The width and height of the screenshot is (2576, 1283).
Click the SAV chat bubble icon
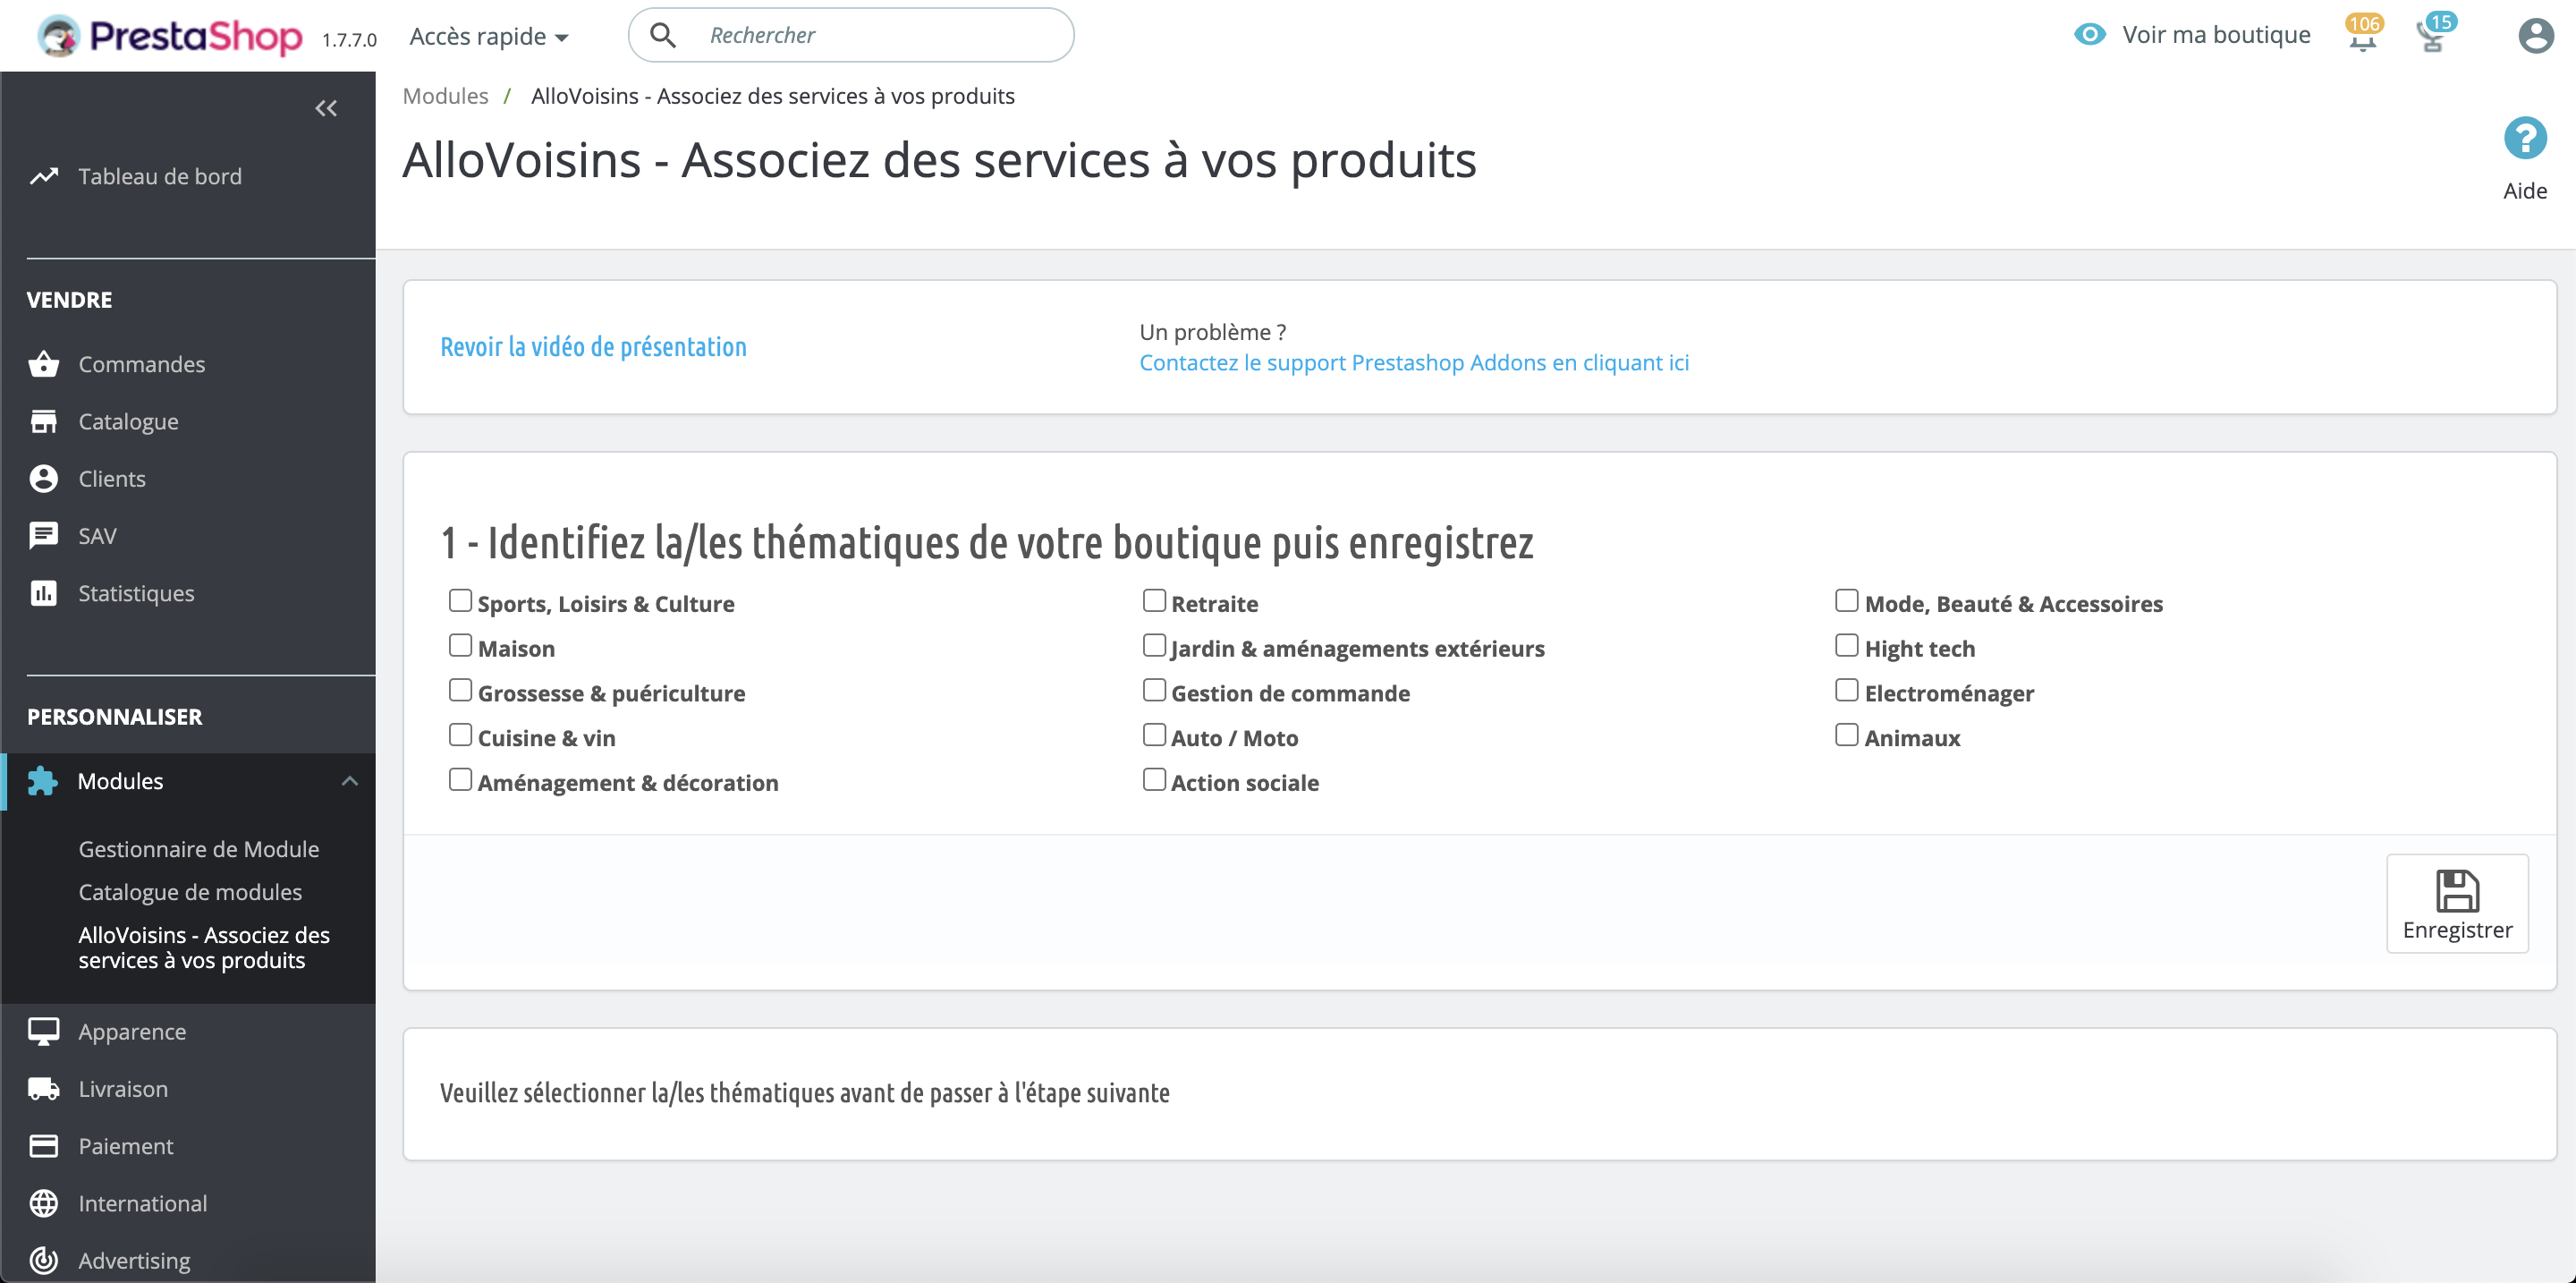pos(43,536)
